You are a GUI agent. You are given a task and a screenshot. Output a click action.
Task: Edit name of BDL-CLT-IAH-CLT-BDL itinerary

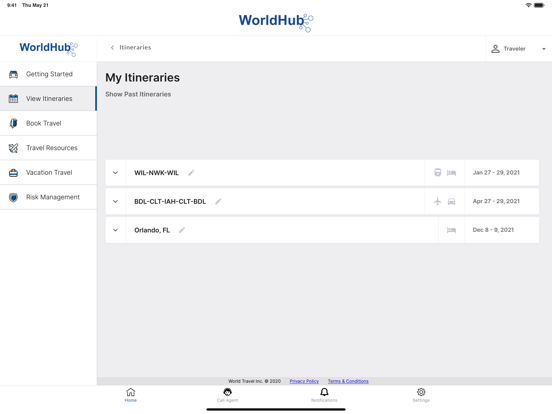click(x=218, y=201)
